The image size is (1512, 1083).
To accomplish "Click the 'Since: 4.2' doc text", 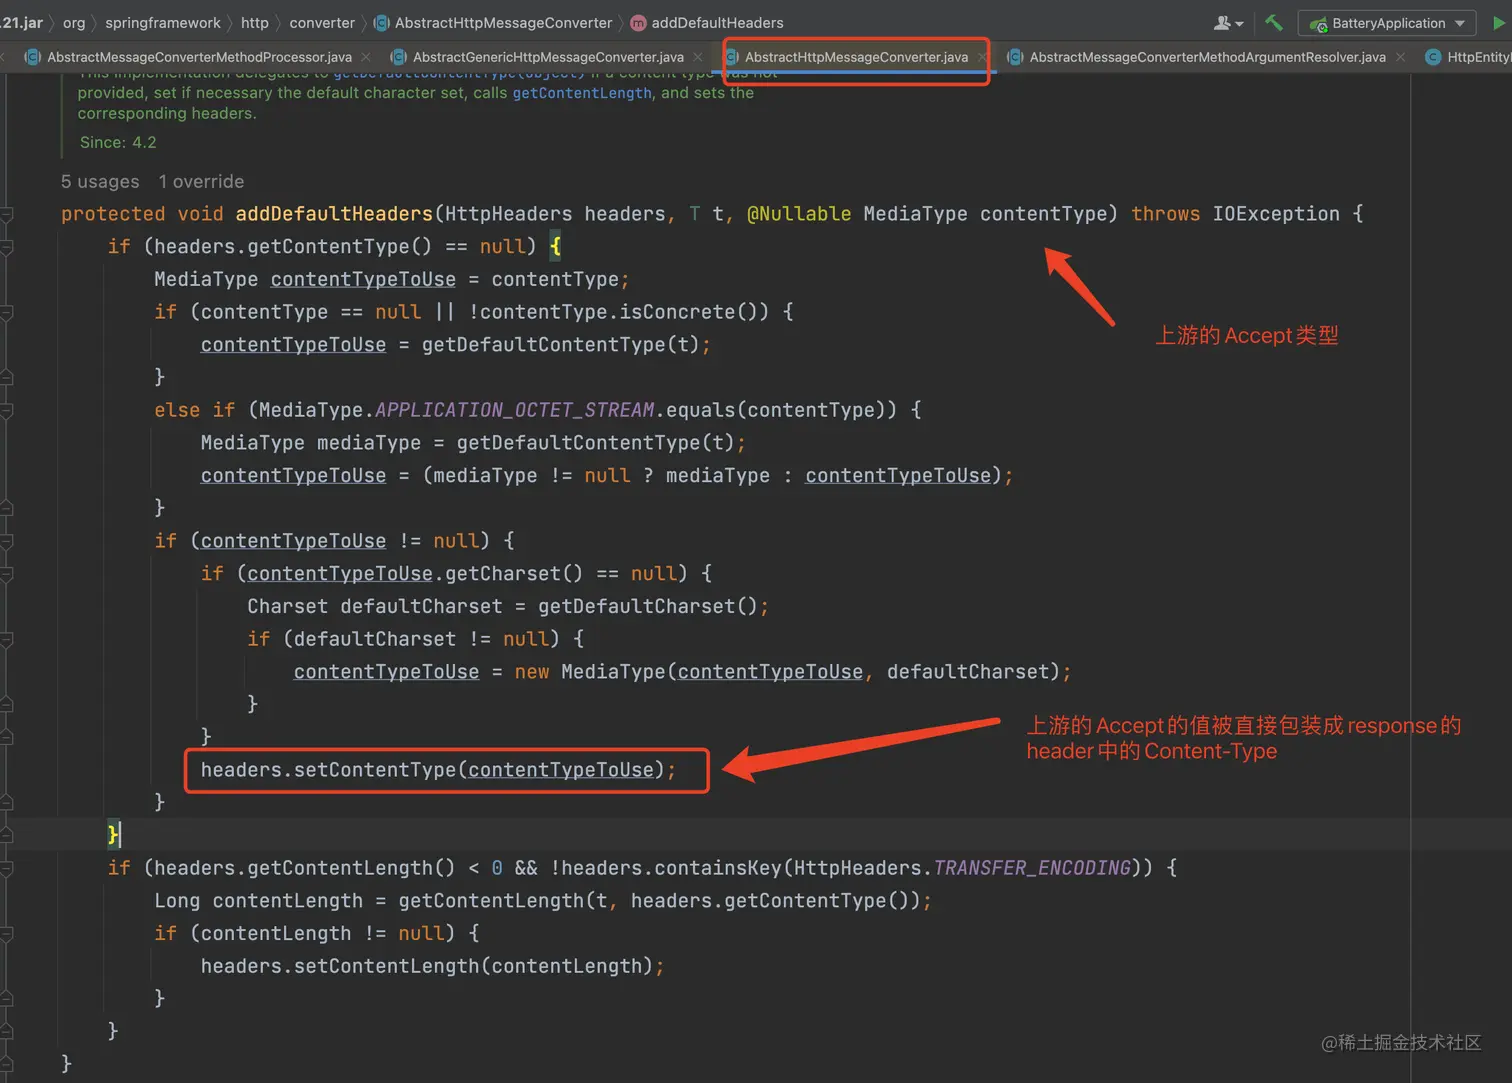I will click(118, 142).
